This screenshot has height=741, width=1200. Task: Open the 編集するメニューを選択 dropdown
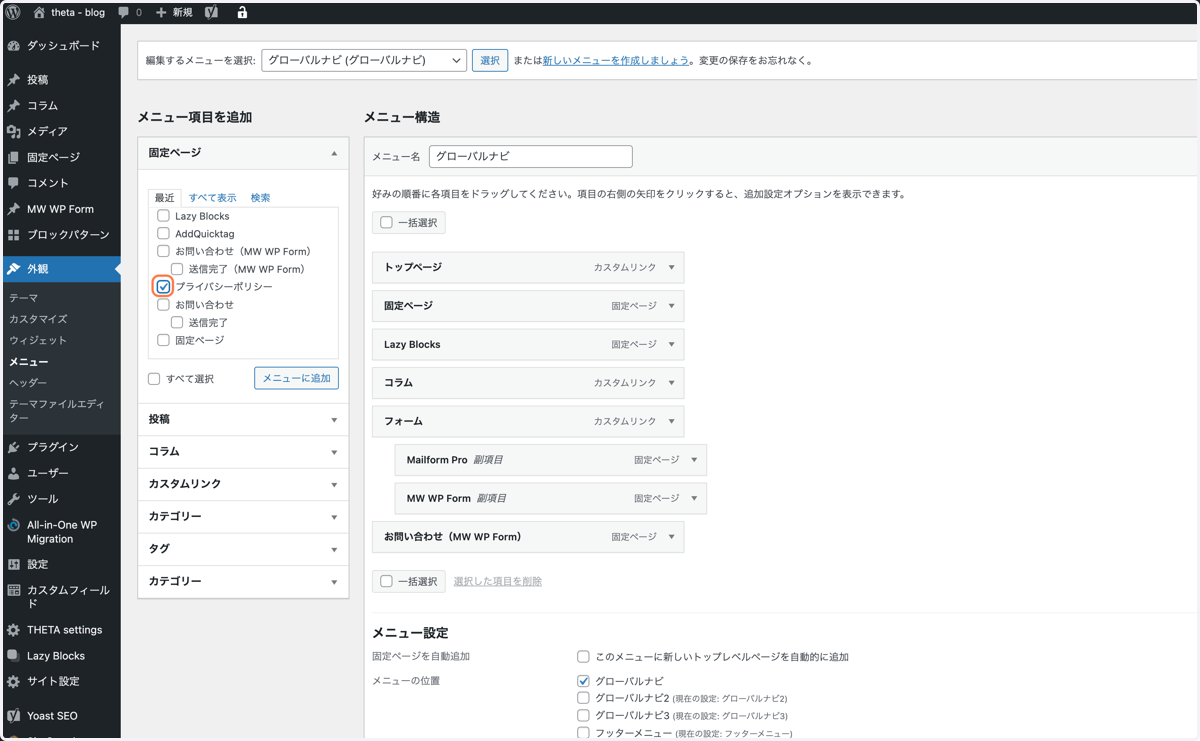pyautogui.click(x=364, y=60)
